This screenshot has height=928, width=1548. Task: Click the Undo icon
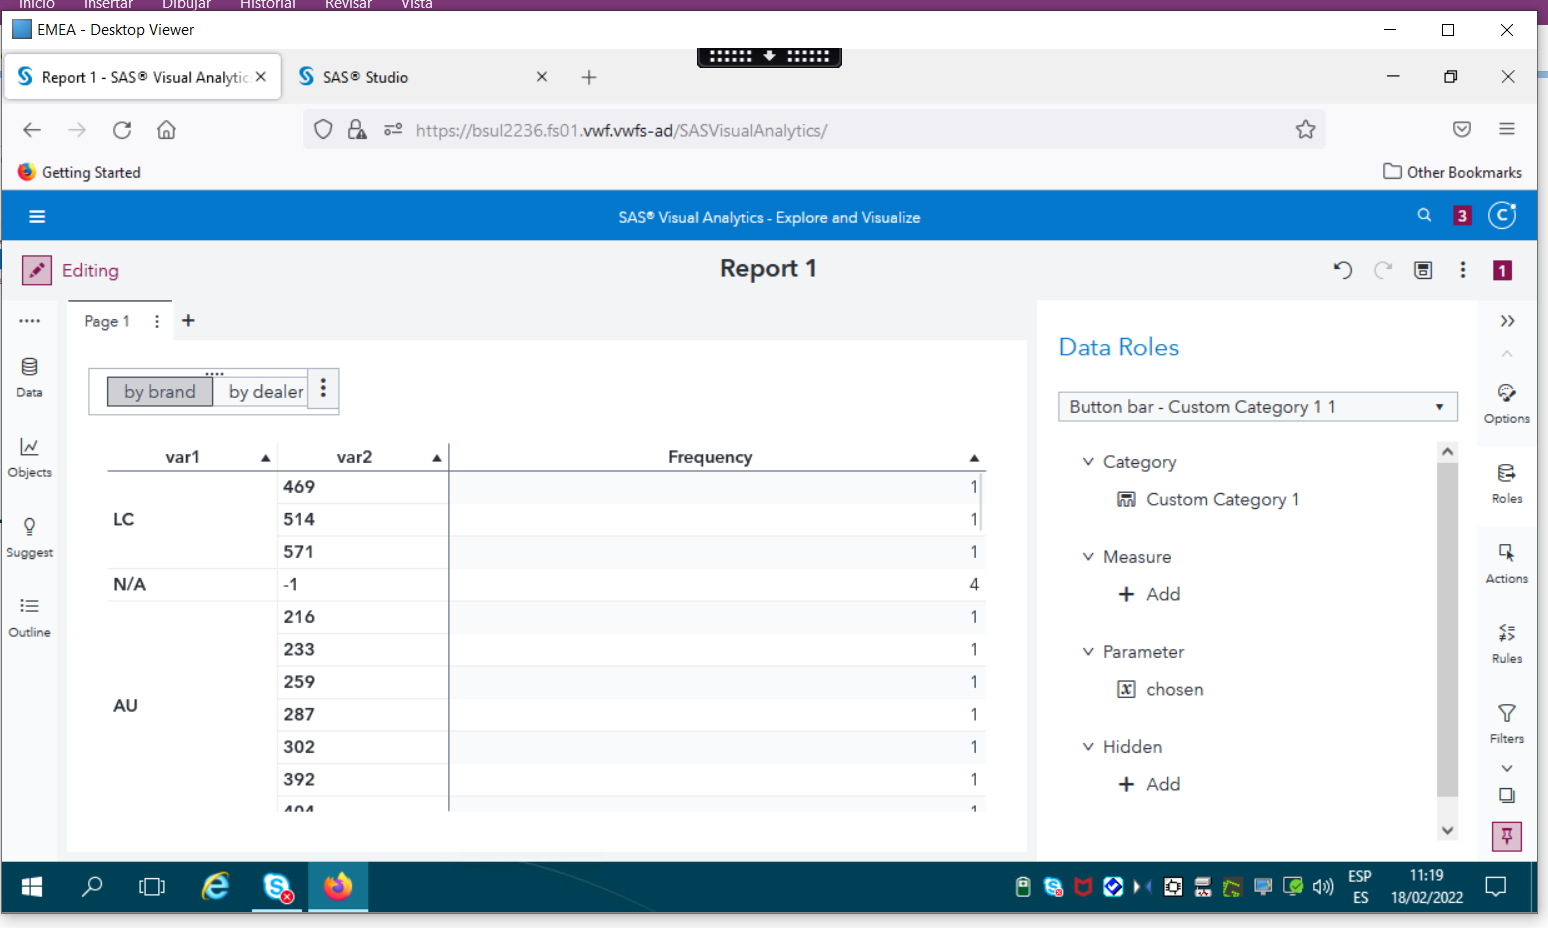(1343, 270)
